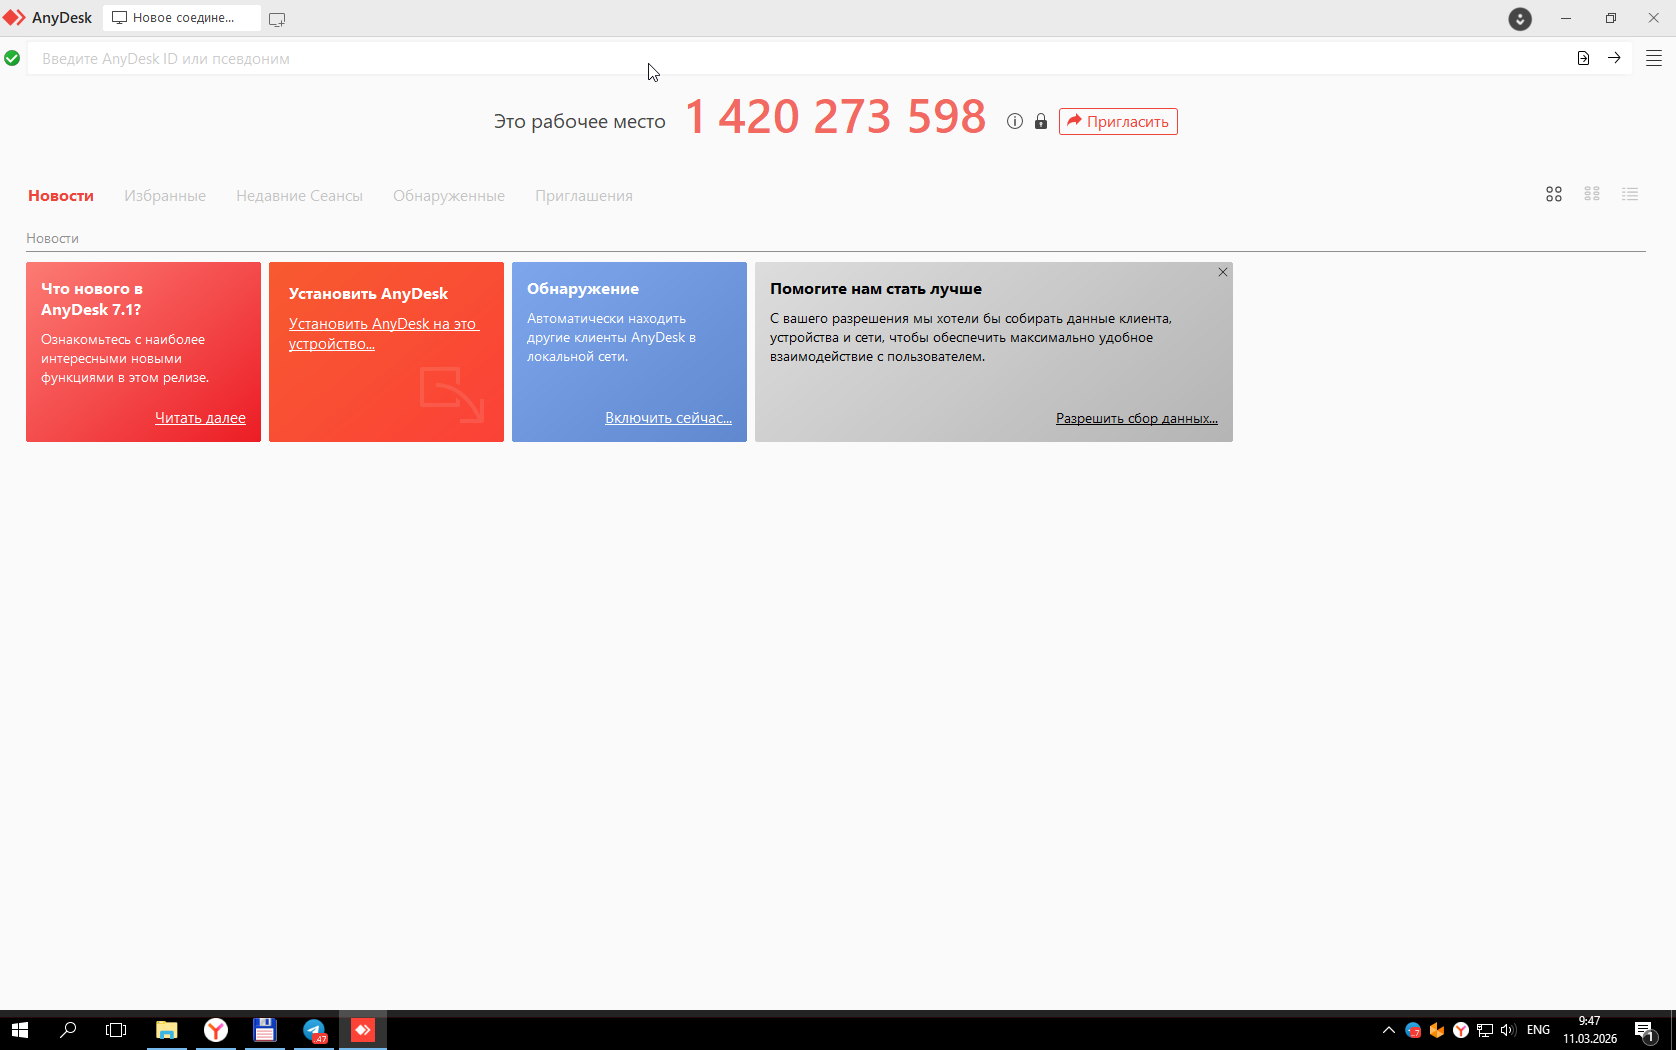This screenshot has width=1676, height=1050.
Task: Click the 'Обнаружение' card heading
Action: [583, 288]
